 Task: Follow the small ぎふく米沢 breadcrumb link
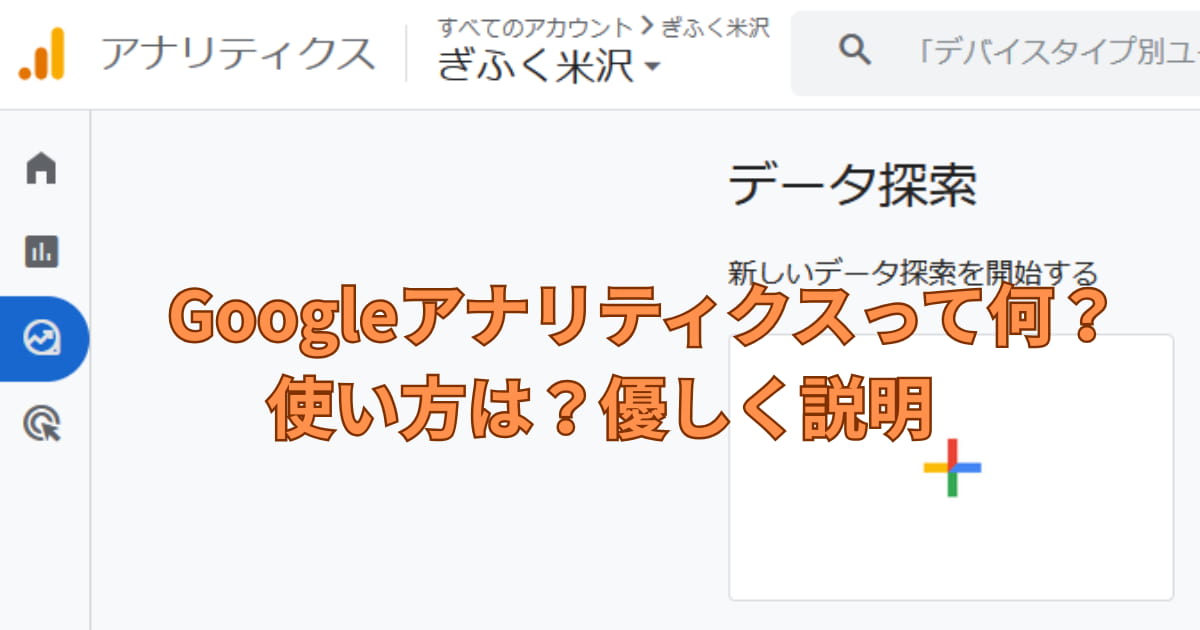(715, 27)
